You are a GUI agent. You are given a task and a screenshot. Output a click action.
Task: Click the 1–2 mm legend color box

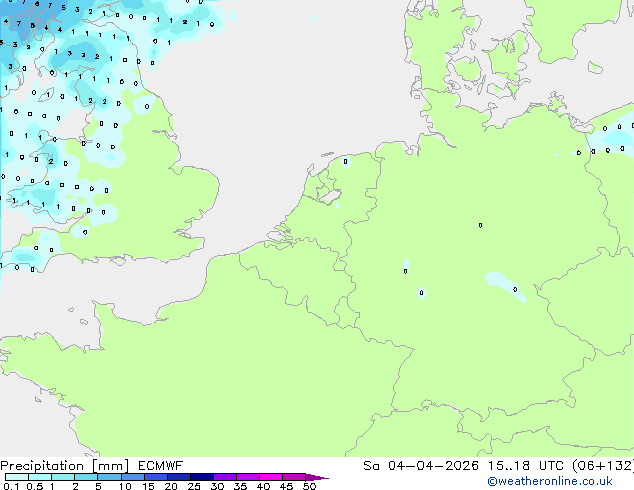click(x=63, y=477)
